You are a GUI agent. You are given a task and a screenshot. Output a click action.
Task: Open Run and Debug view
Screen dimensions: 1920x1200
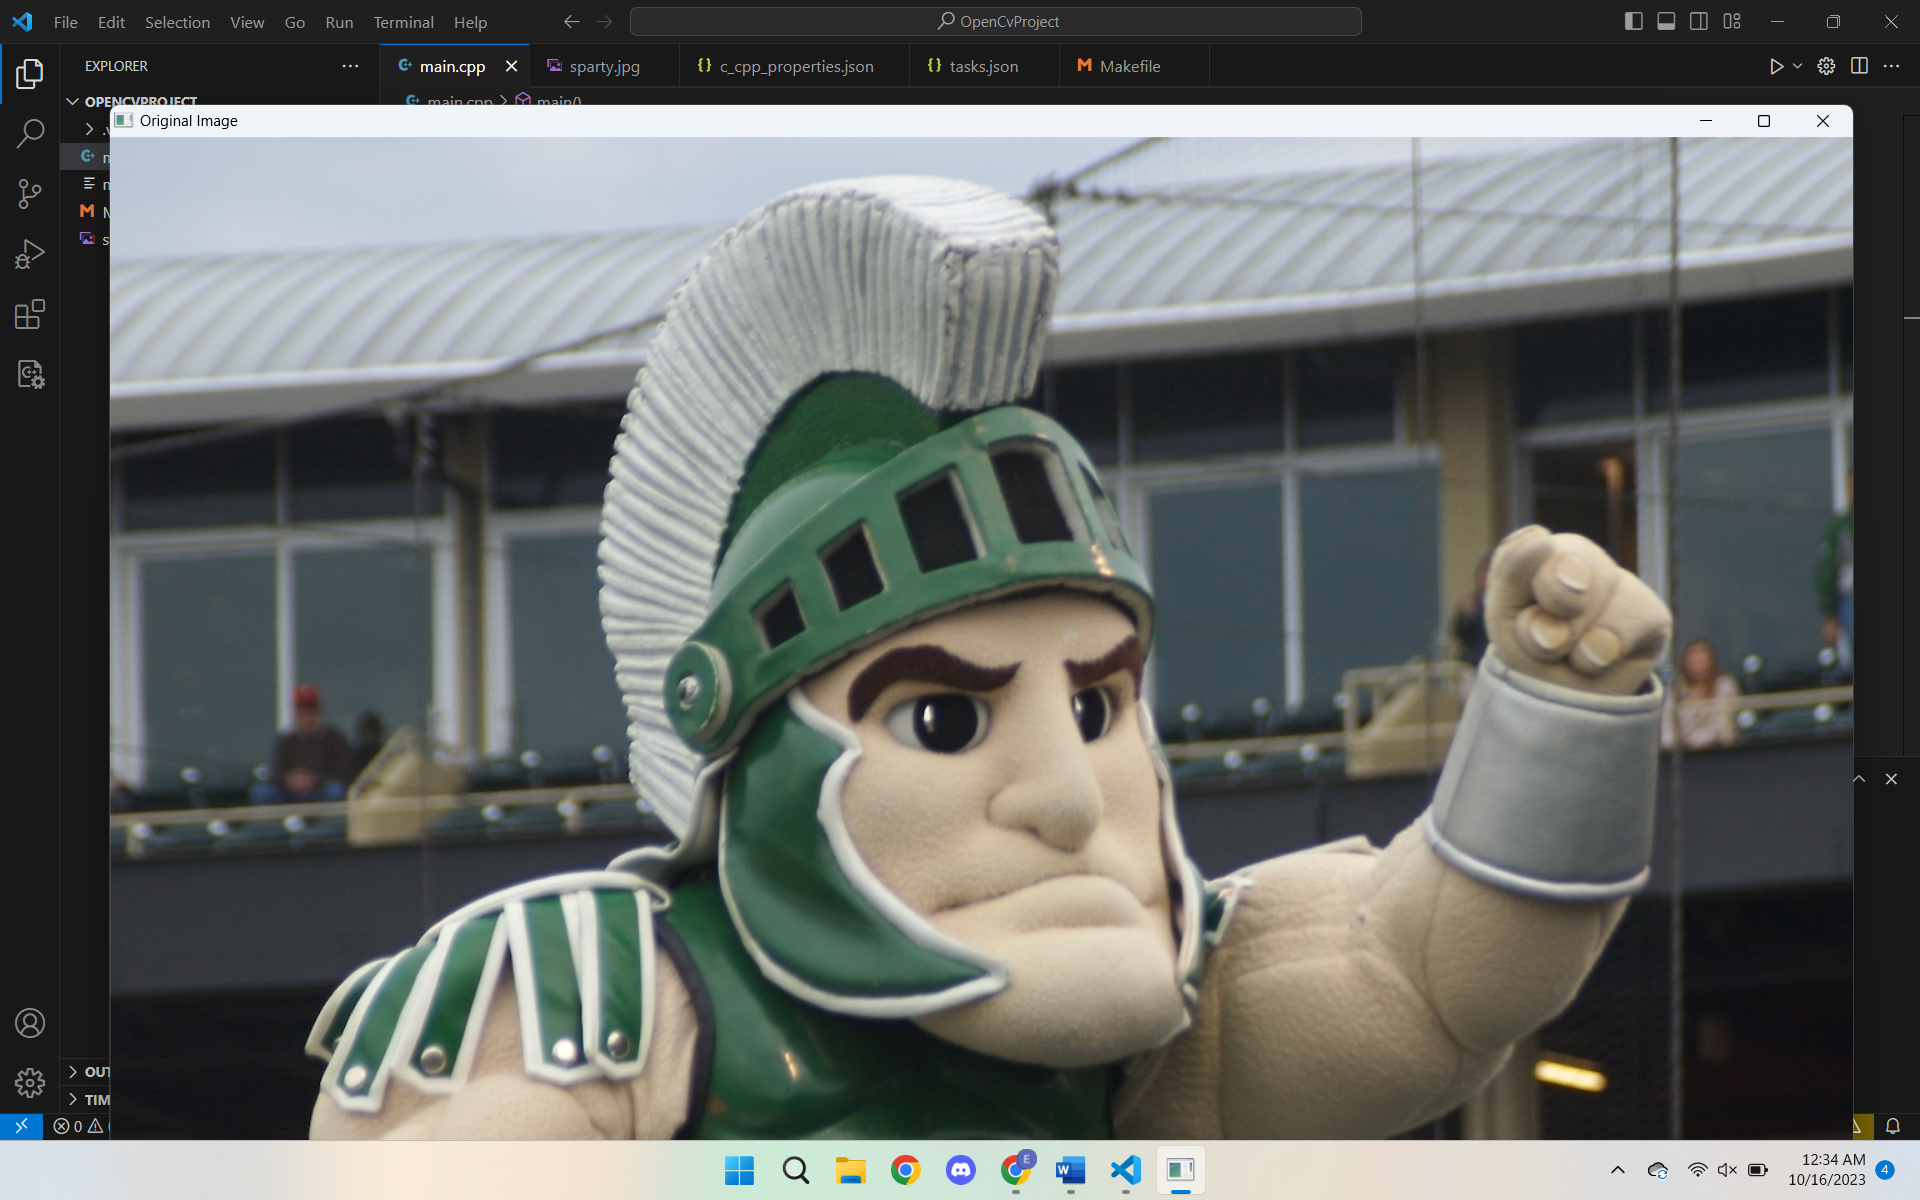pyautogui.click(x=30, y=254)
